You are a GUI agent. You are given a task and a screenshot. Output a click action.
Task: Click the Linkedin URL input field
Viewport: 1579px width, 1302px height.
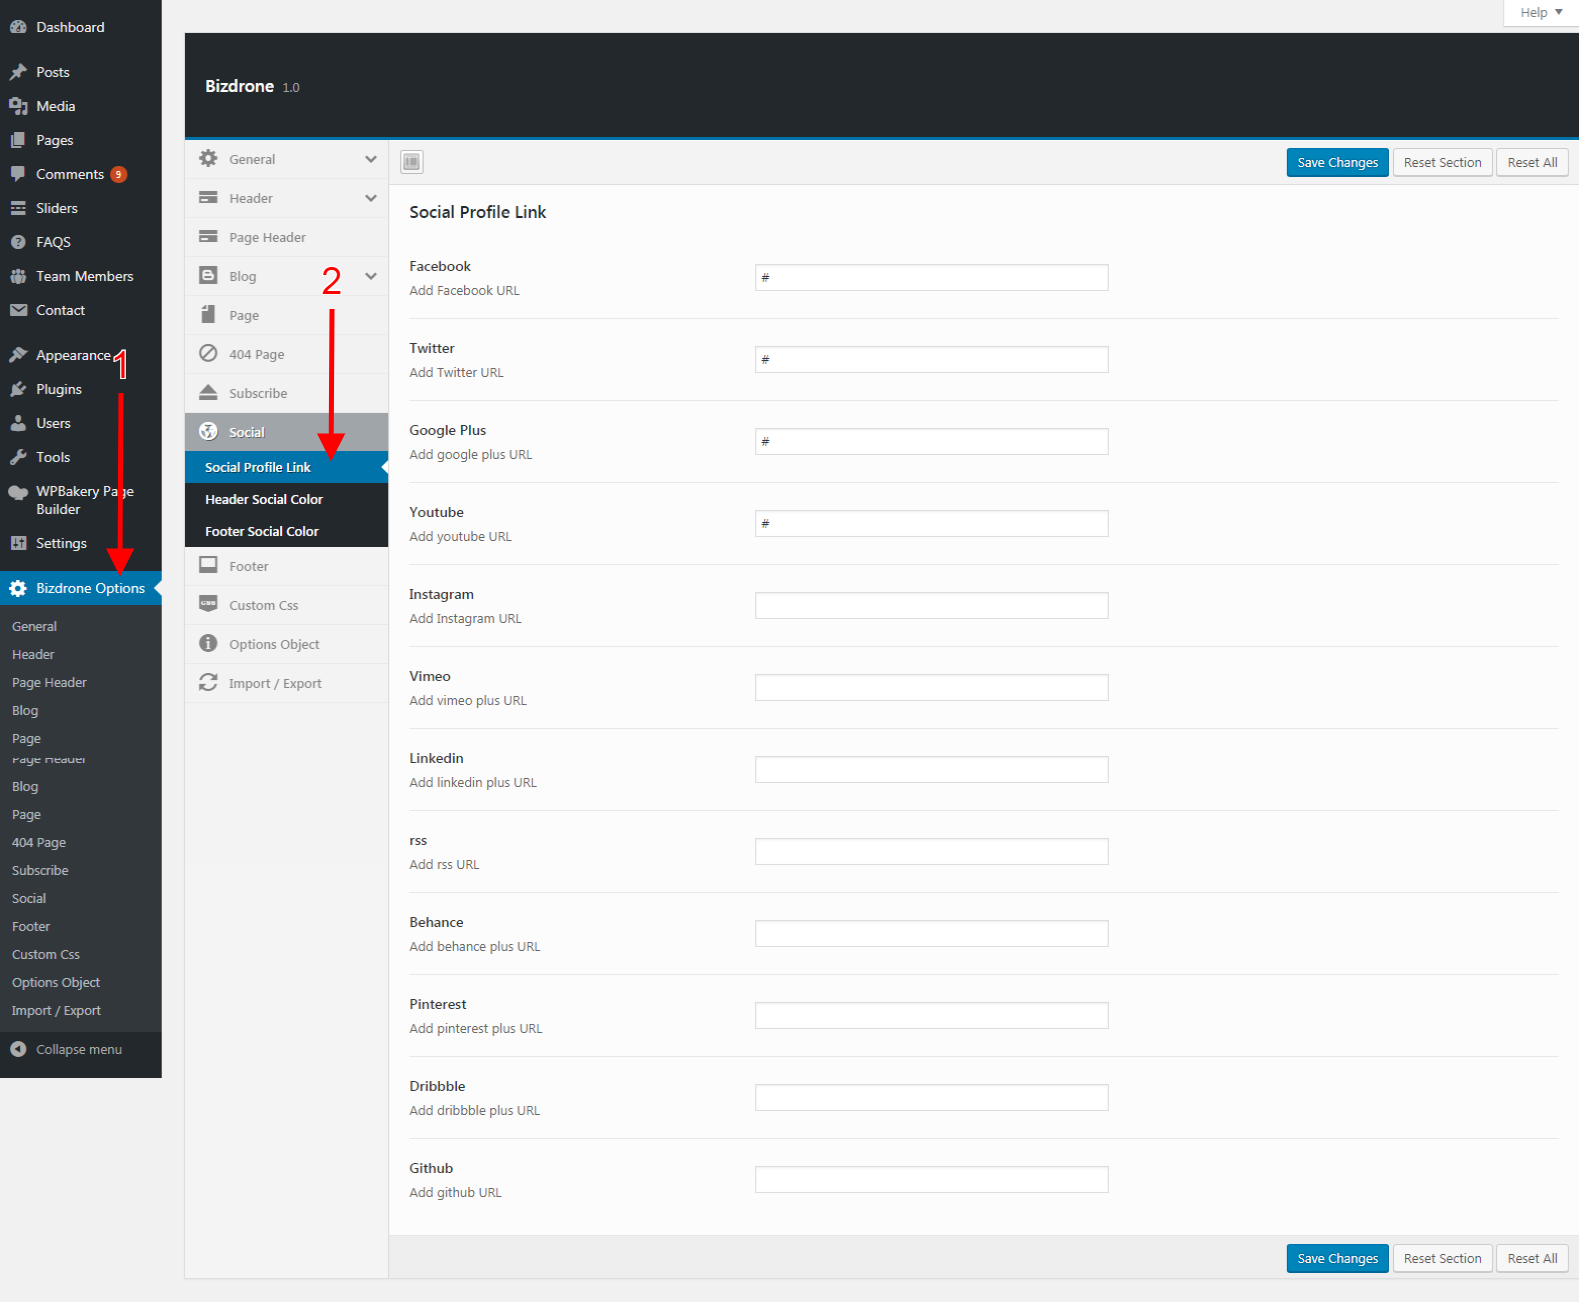tap(931, 769)
